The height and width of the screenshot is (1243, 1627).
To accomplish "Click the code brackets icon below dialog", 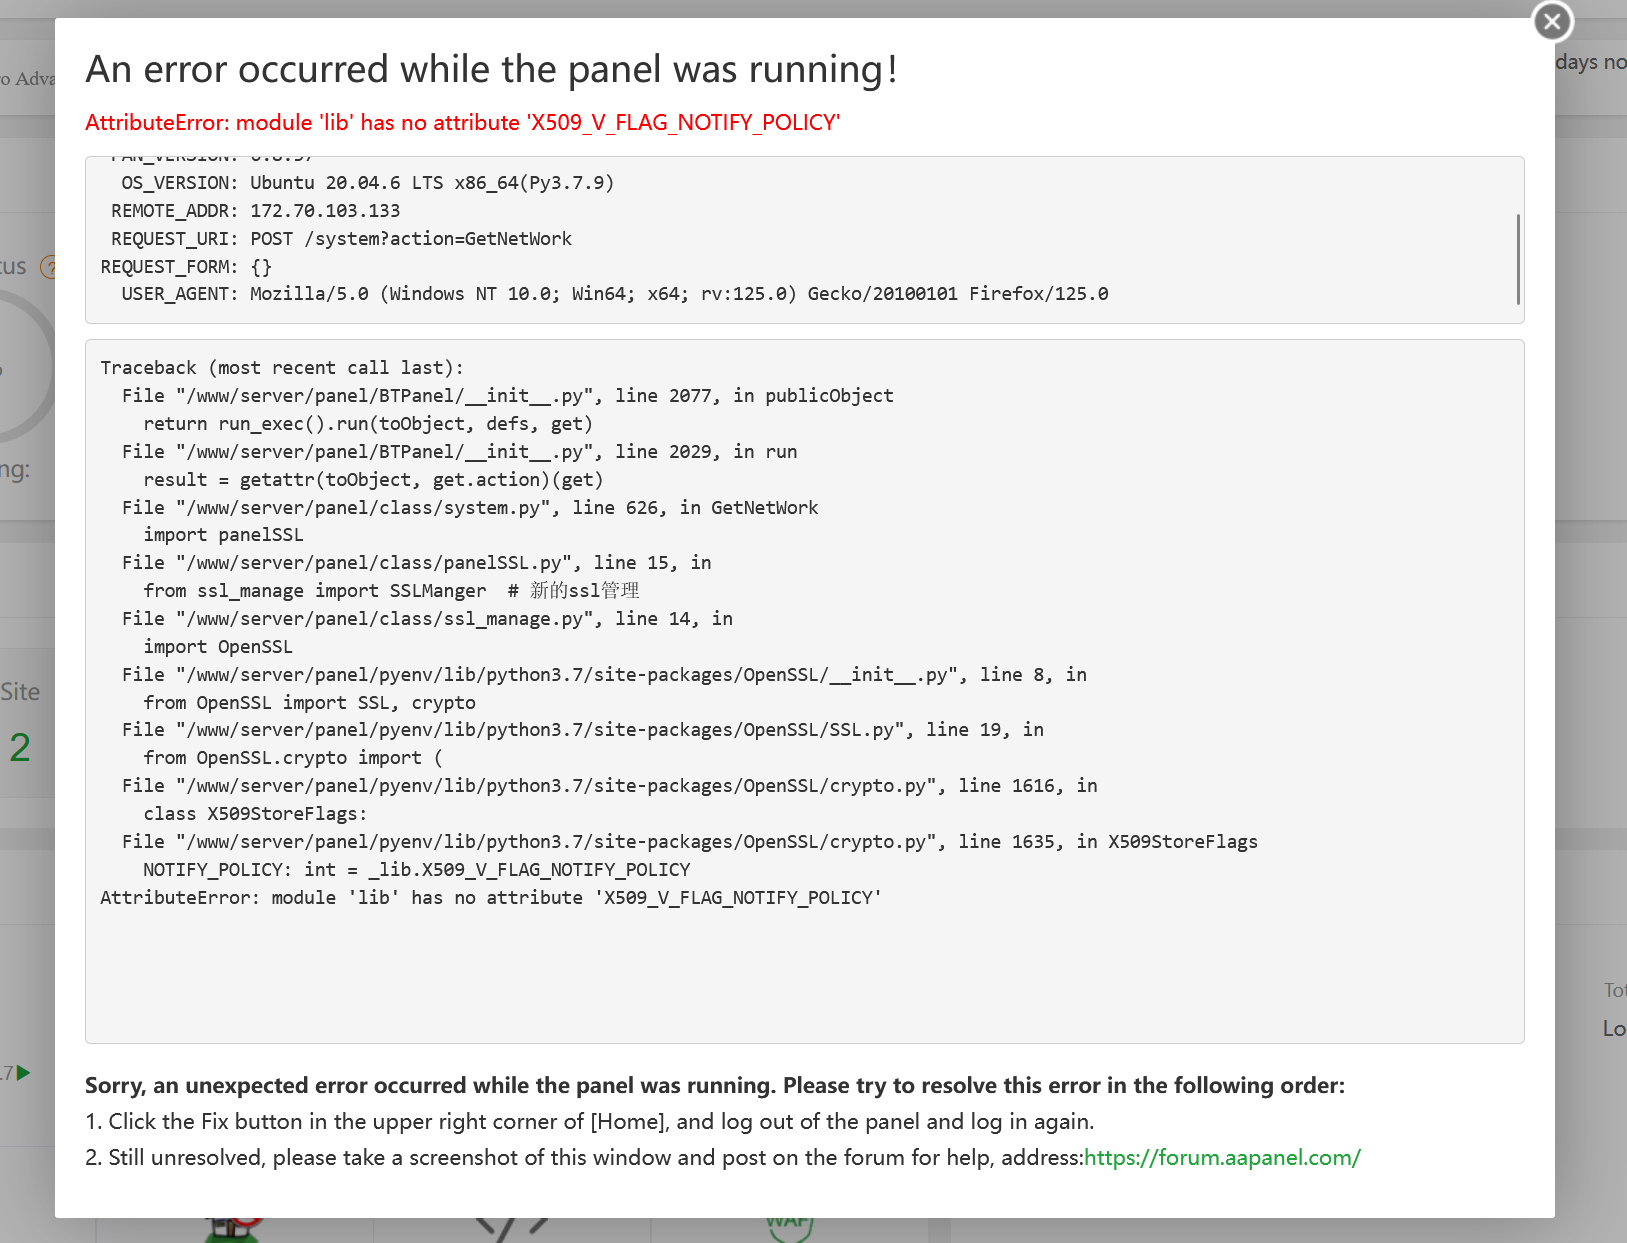I will (511, 1227).
